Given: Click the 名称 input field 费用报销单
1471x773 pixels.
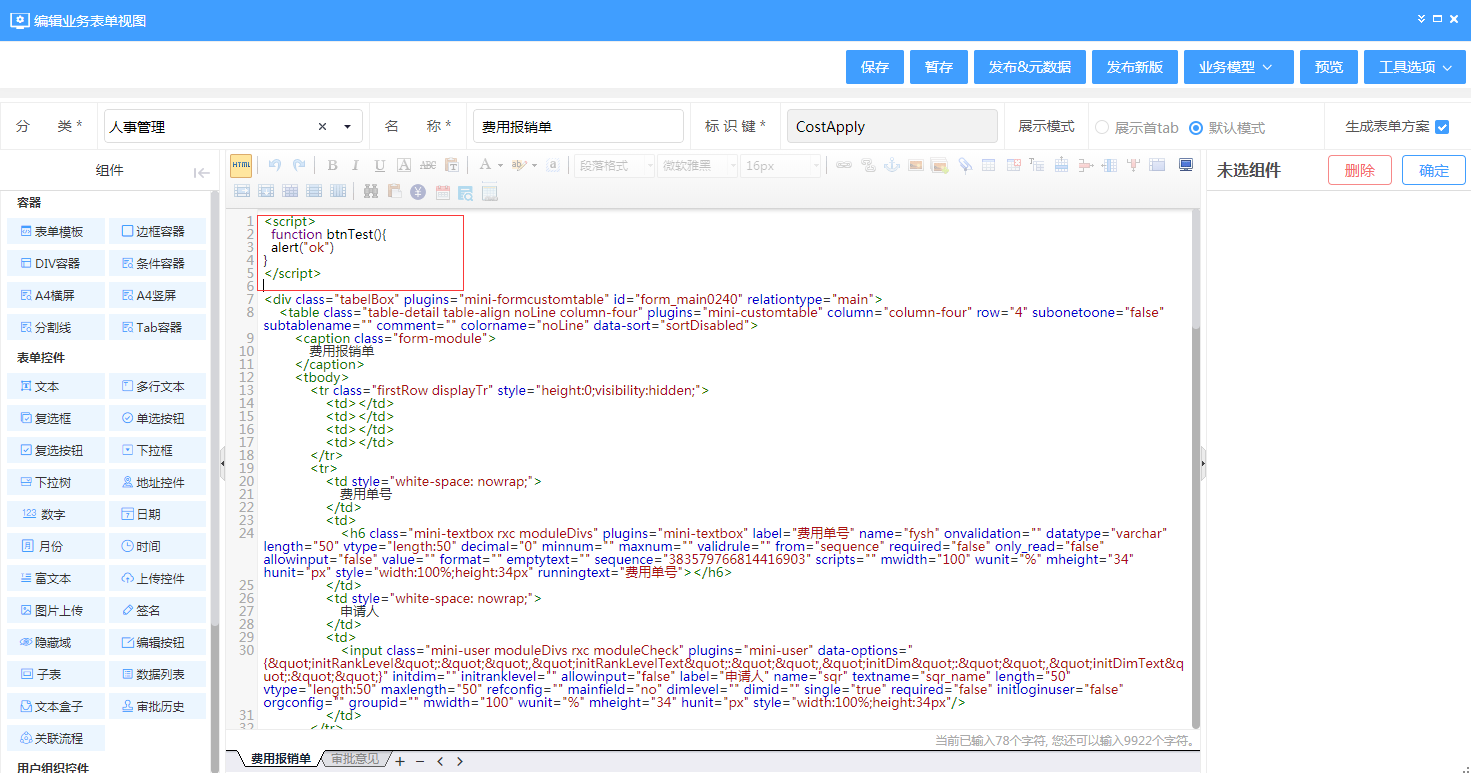Looking at the screenshot, I should 578,127.
